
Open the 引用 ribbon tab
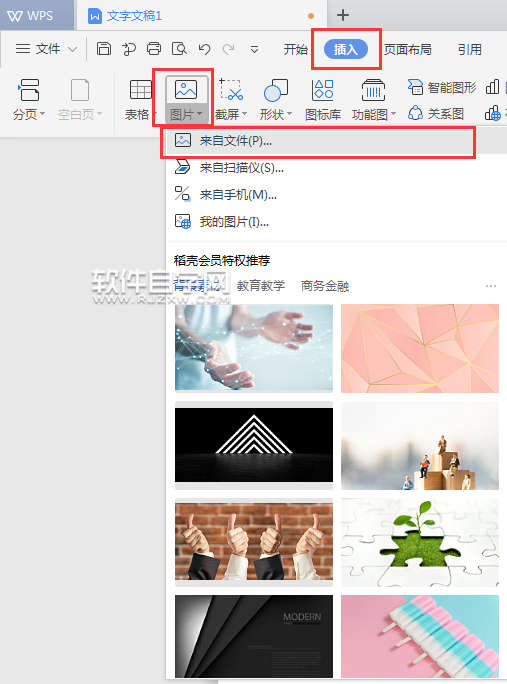coord(469,49)
